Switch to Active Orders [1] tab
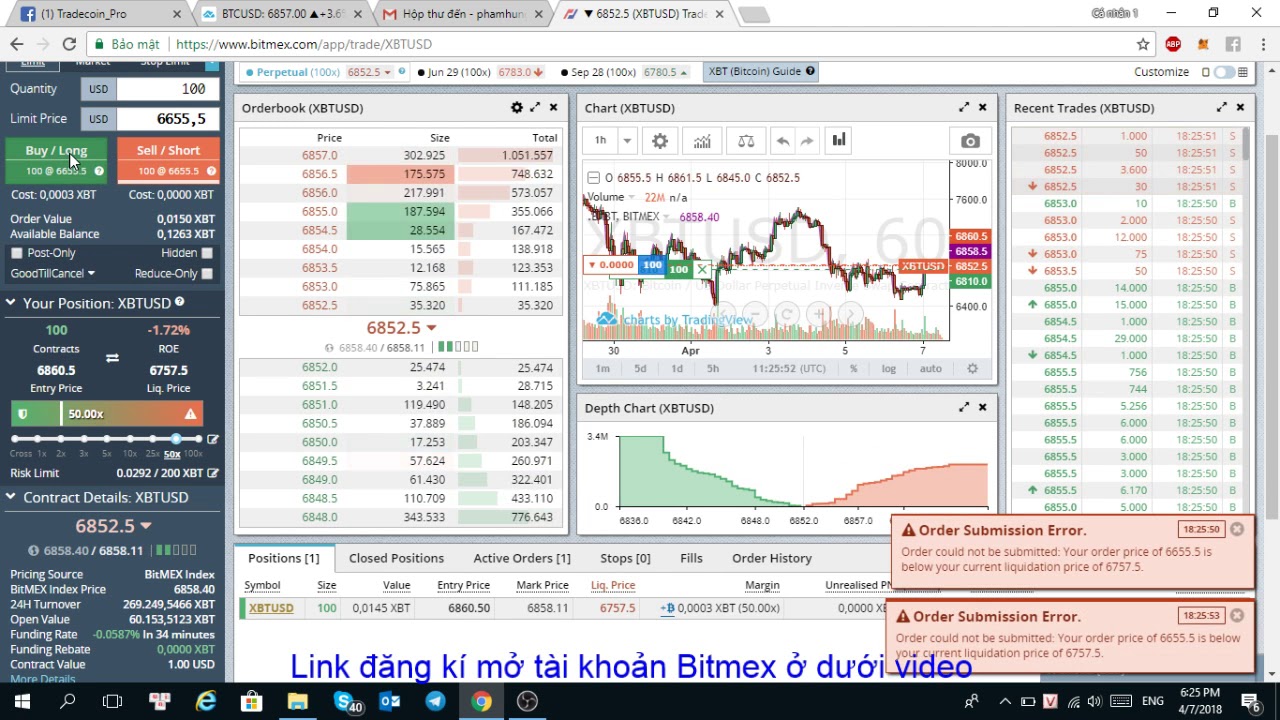The width and height of the screenshot is (1280, 720). coord(522,558)
